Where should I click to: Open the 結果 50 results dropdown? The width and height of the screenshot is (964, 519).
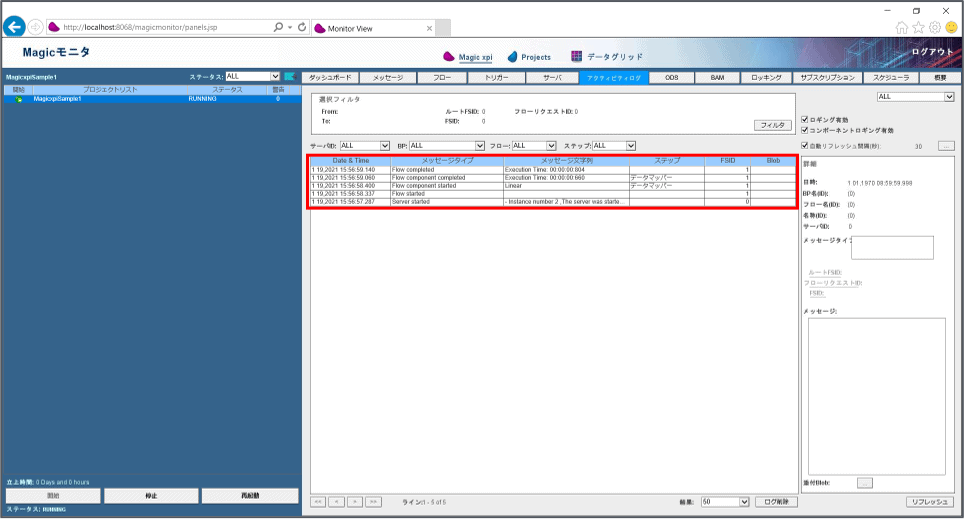coord(725,501)
